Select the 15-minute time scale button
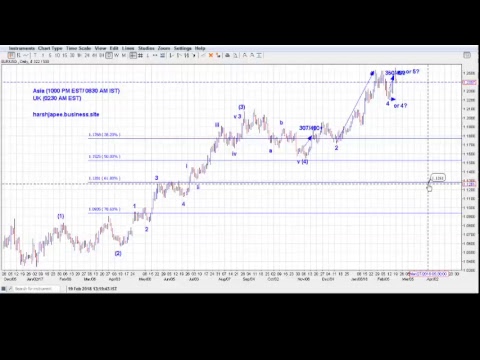This screenshot has width=480, height=360. [x=65, y=55]
